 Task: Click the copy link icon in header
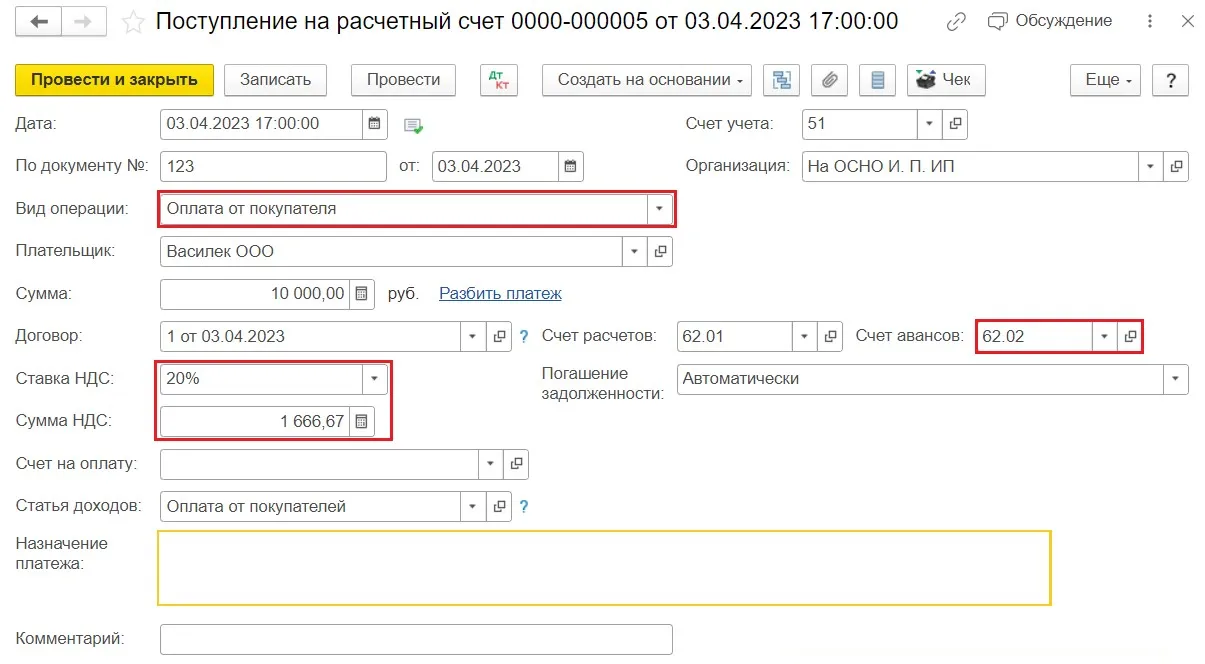[956, 21]
